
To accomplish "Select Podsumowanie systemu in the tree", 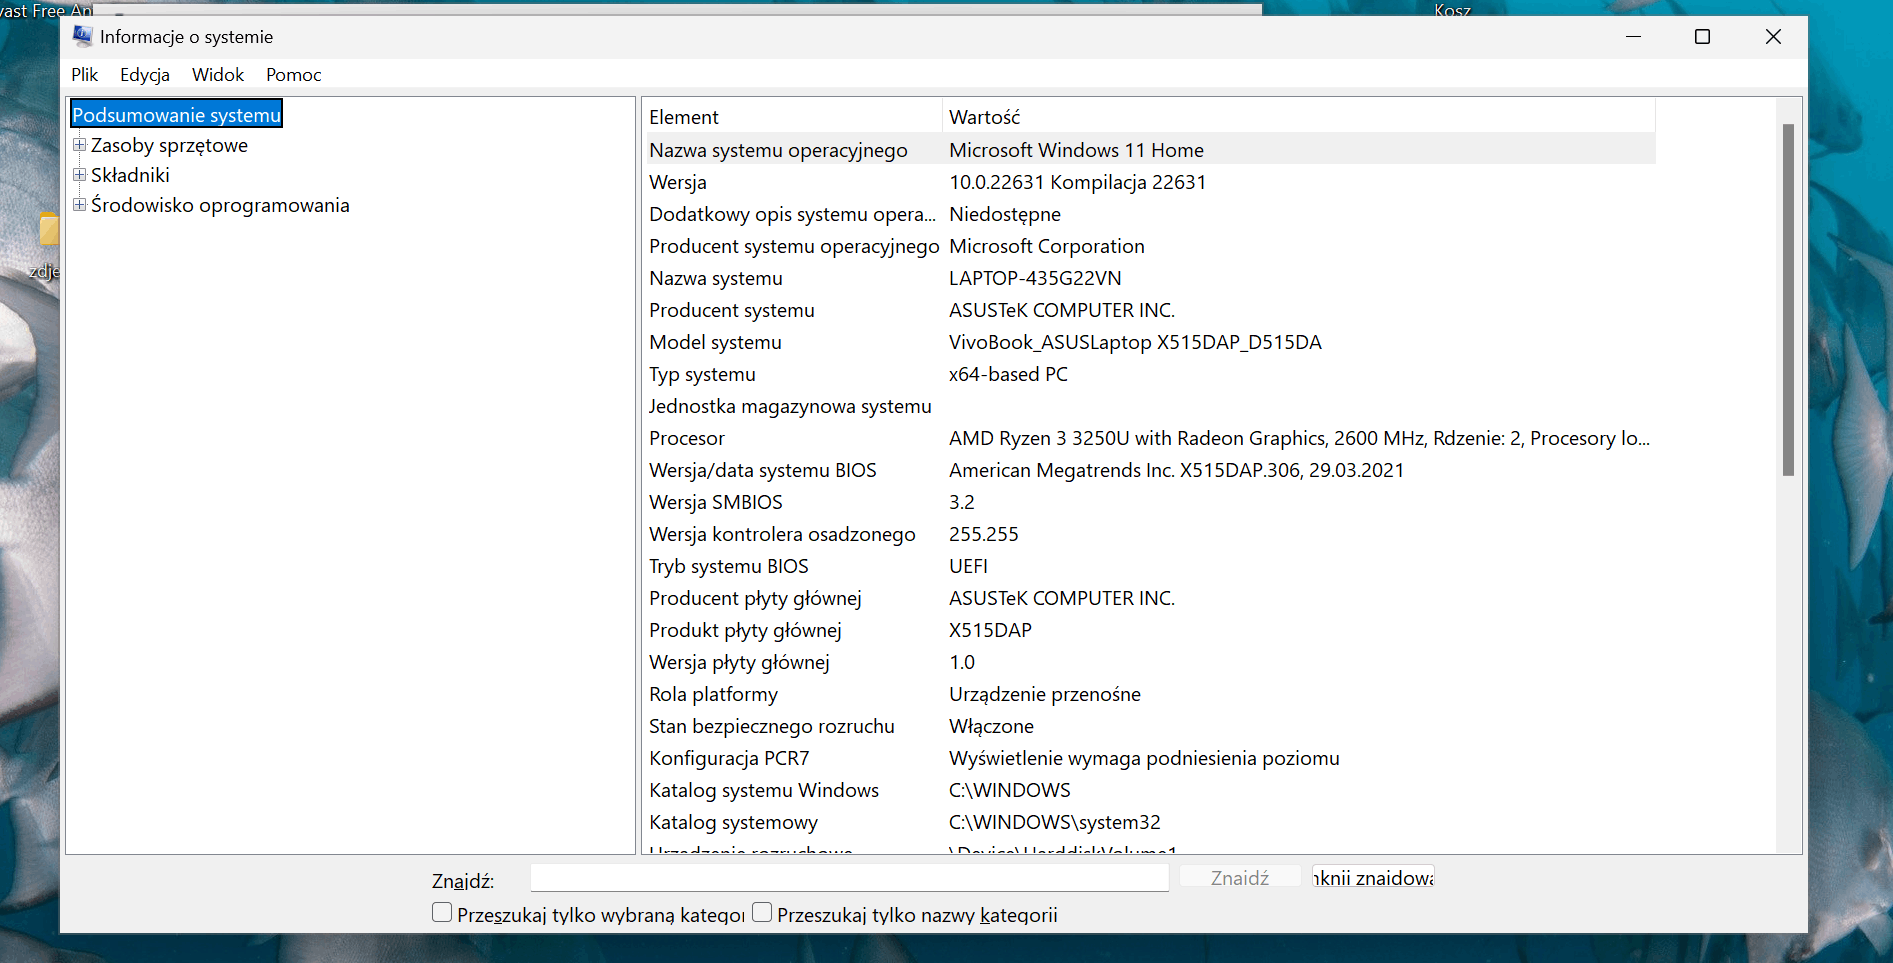I will click(x=176, y=115).
